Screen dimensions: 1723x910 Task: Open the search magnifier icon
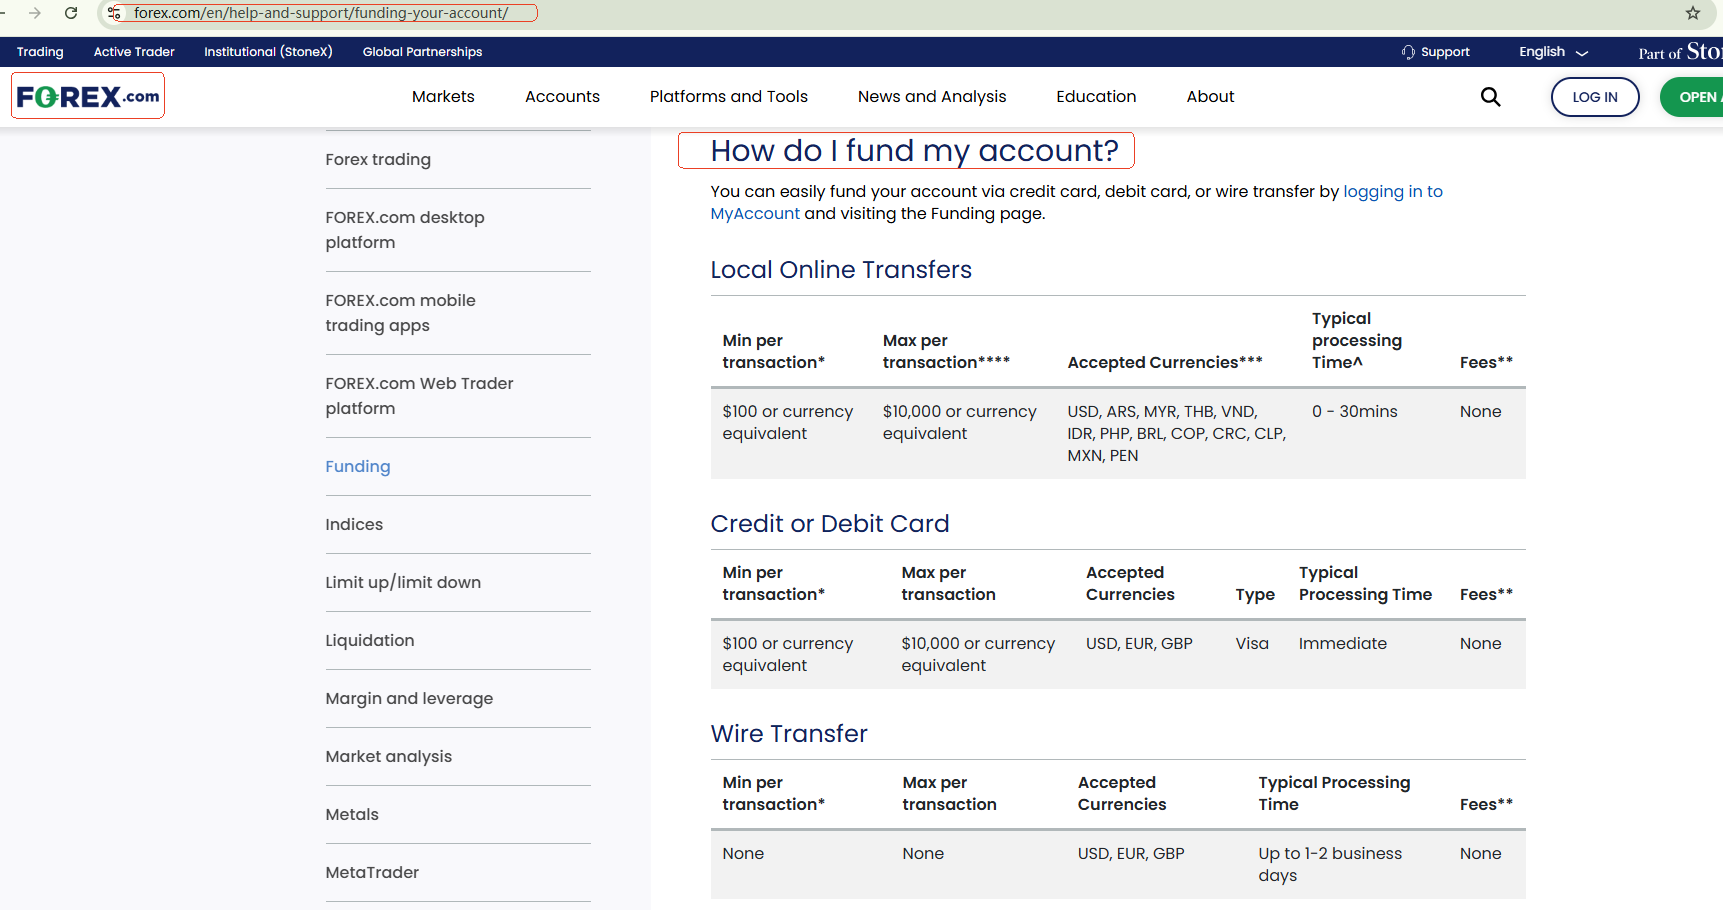tap(1490, 96)
